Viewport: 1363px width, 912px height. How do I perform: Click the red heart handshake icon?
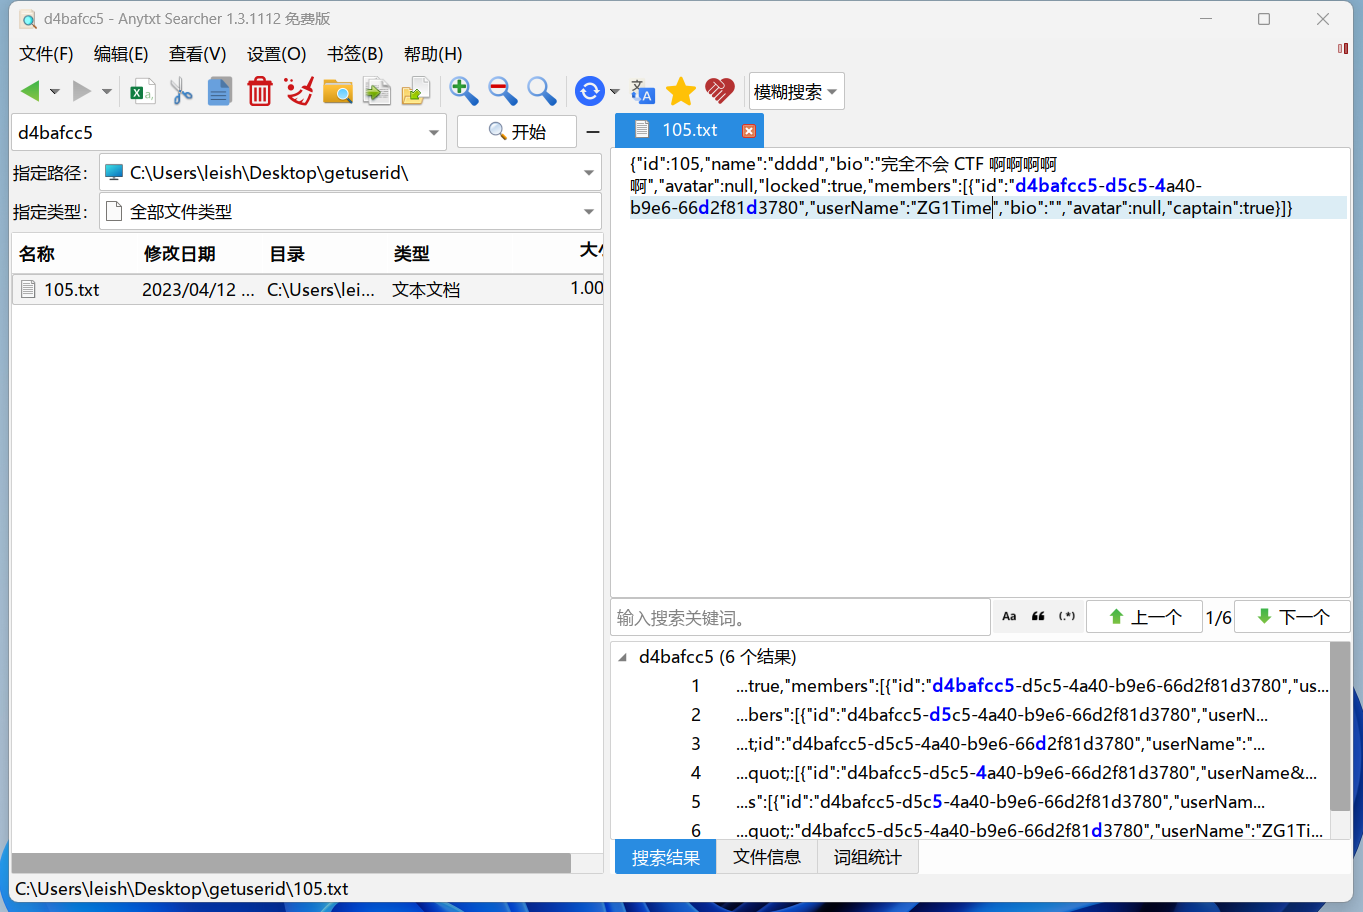[x=719, y=92]
